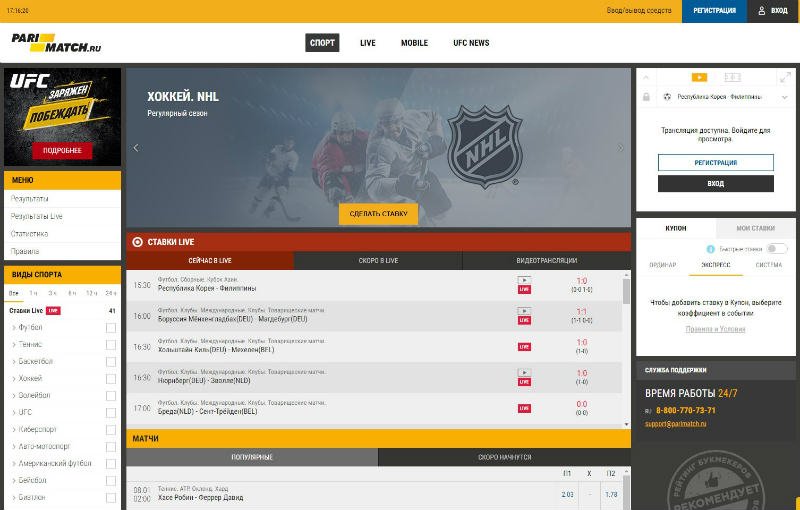This screenshot has width=800, height=510.
Task: Go to the next banner slide arrow
Action: (620, 148)
